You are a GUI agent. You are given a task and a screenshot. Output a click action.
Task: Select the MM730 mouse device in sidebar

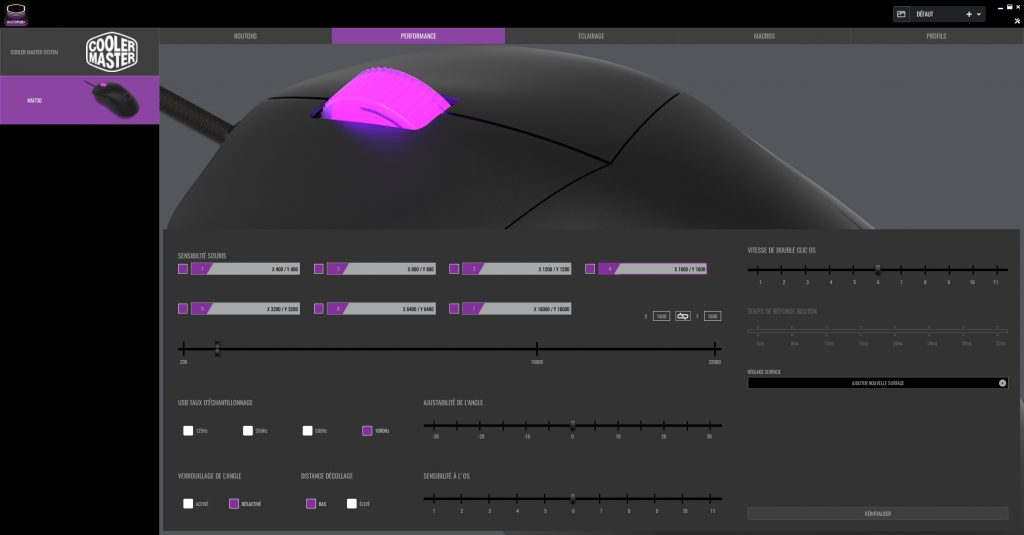79,100
